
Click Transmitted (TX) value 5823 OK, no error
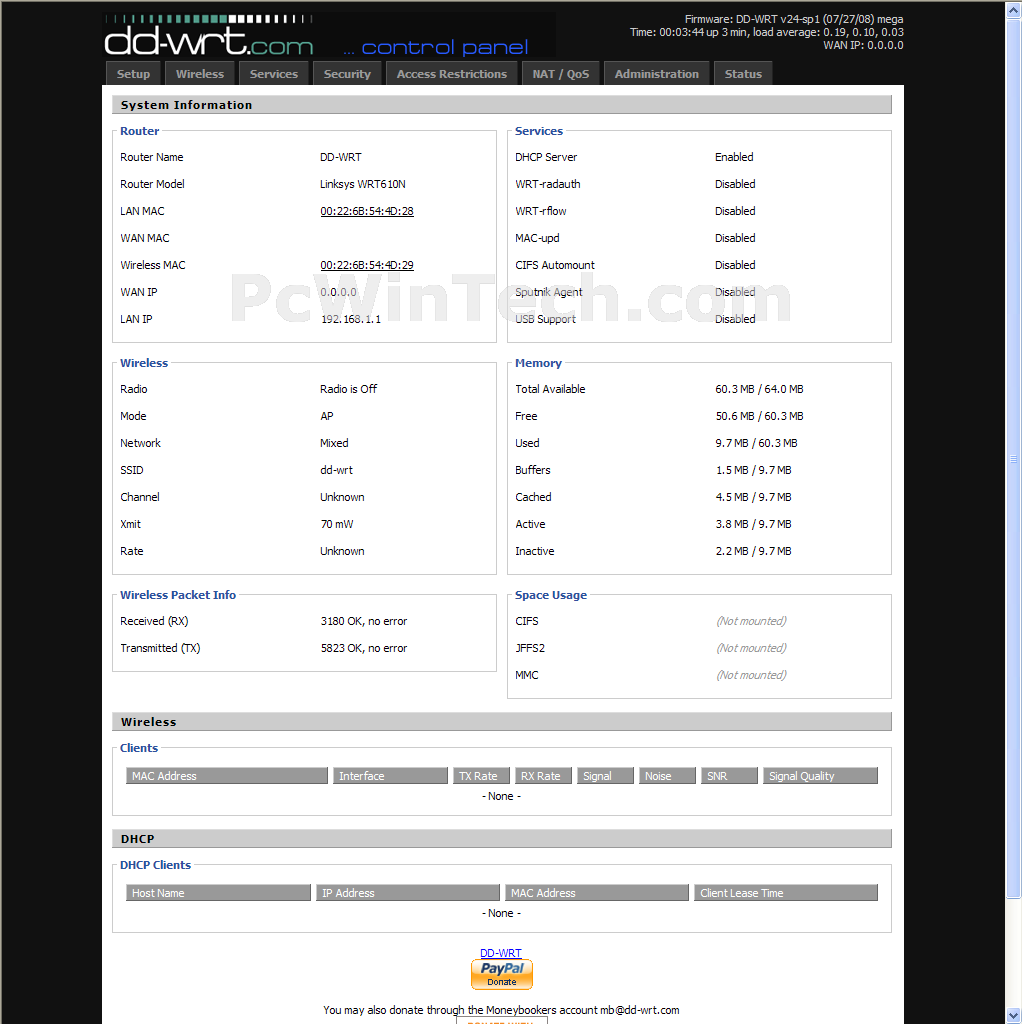coord(364,648)
